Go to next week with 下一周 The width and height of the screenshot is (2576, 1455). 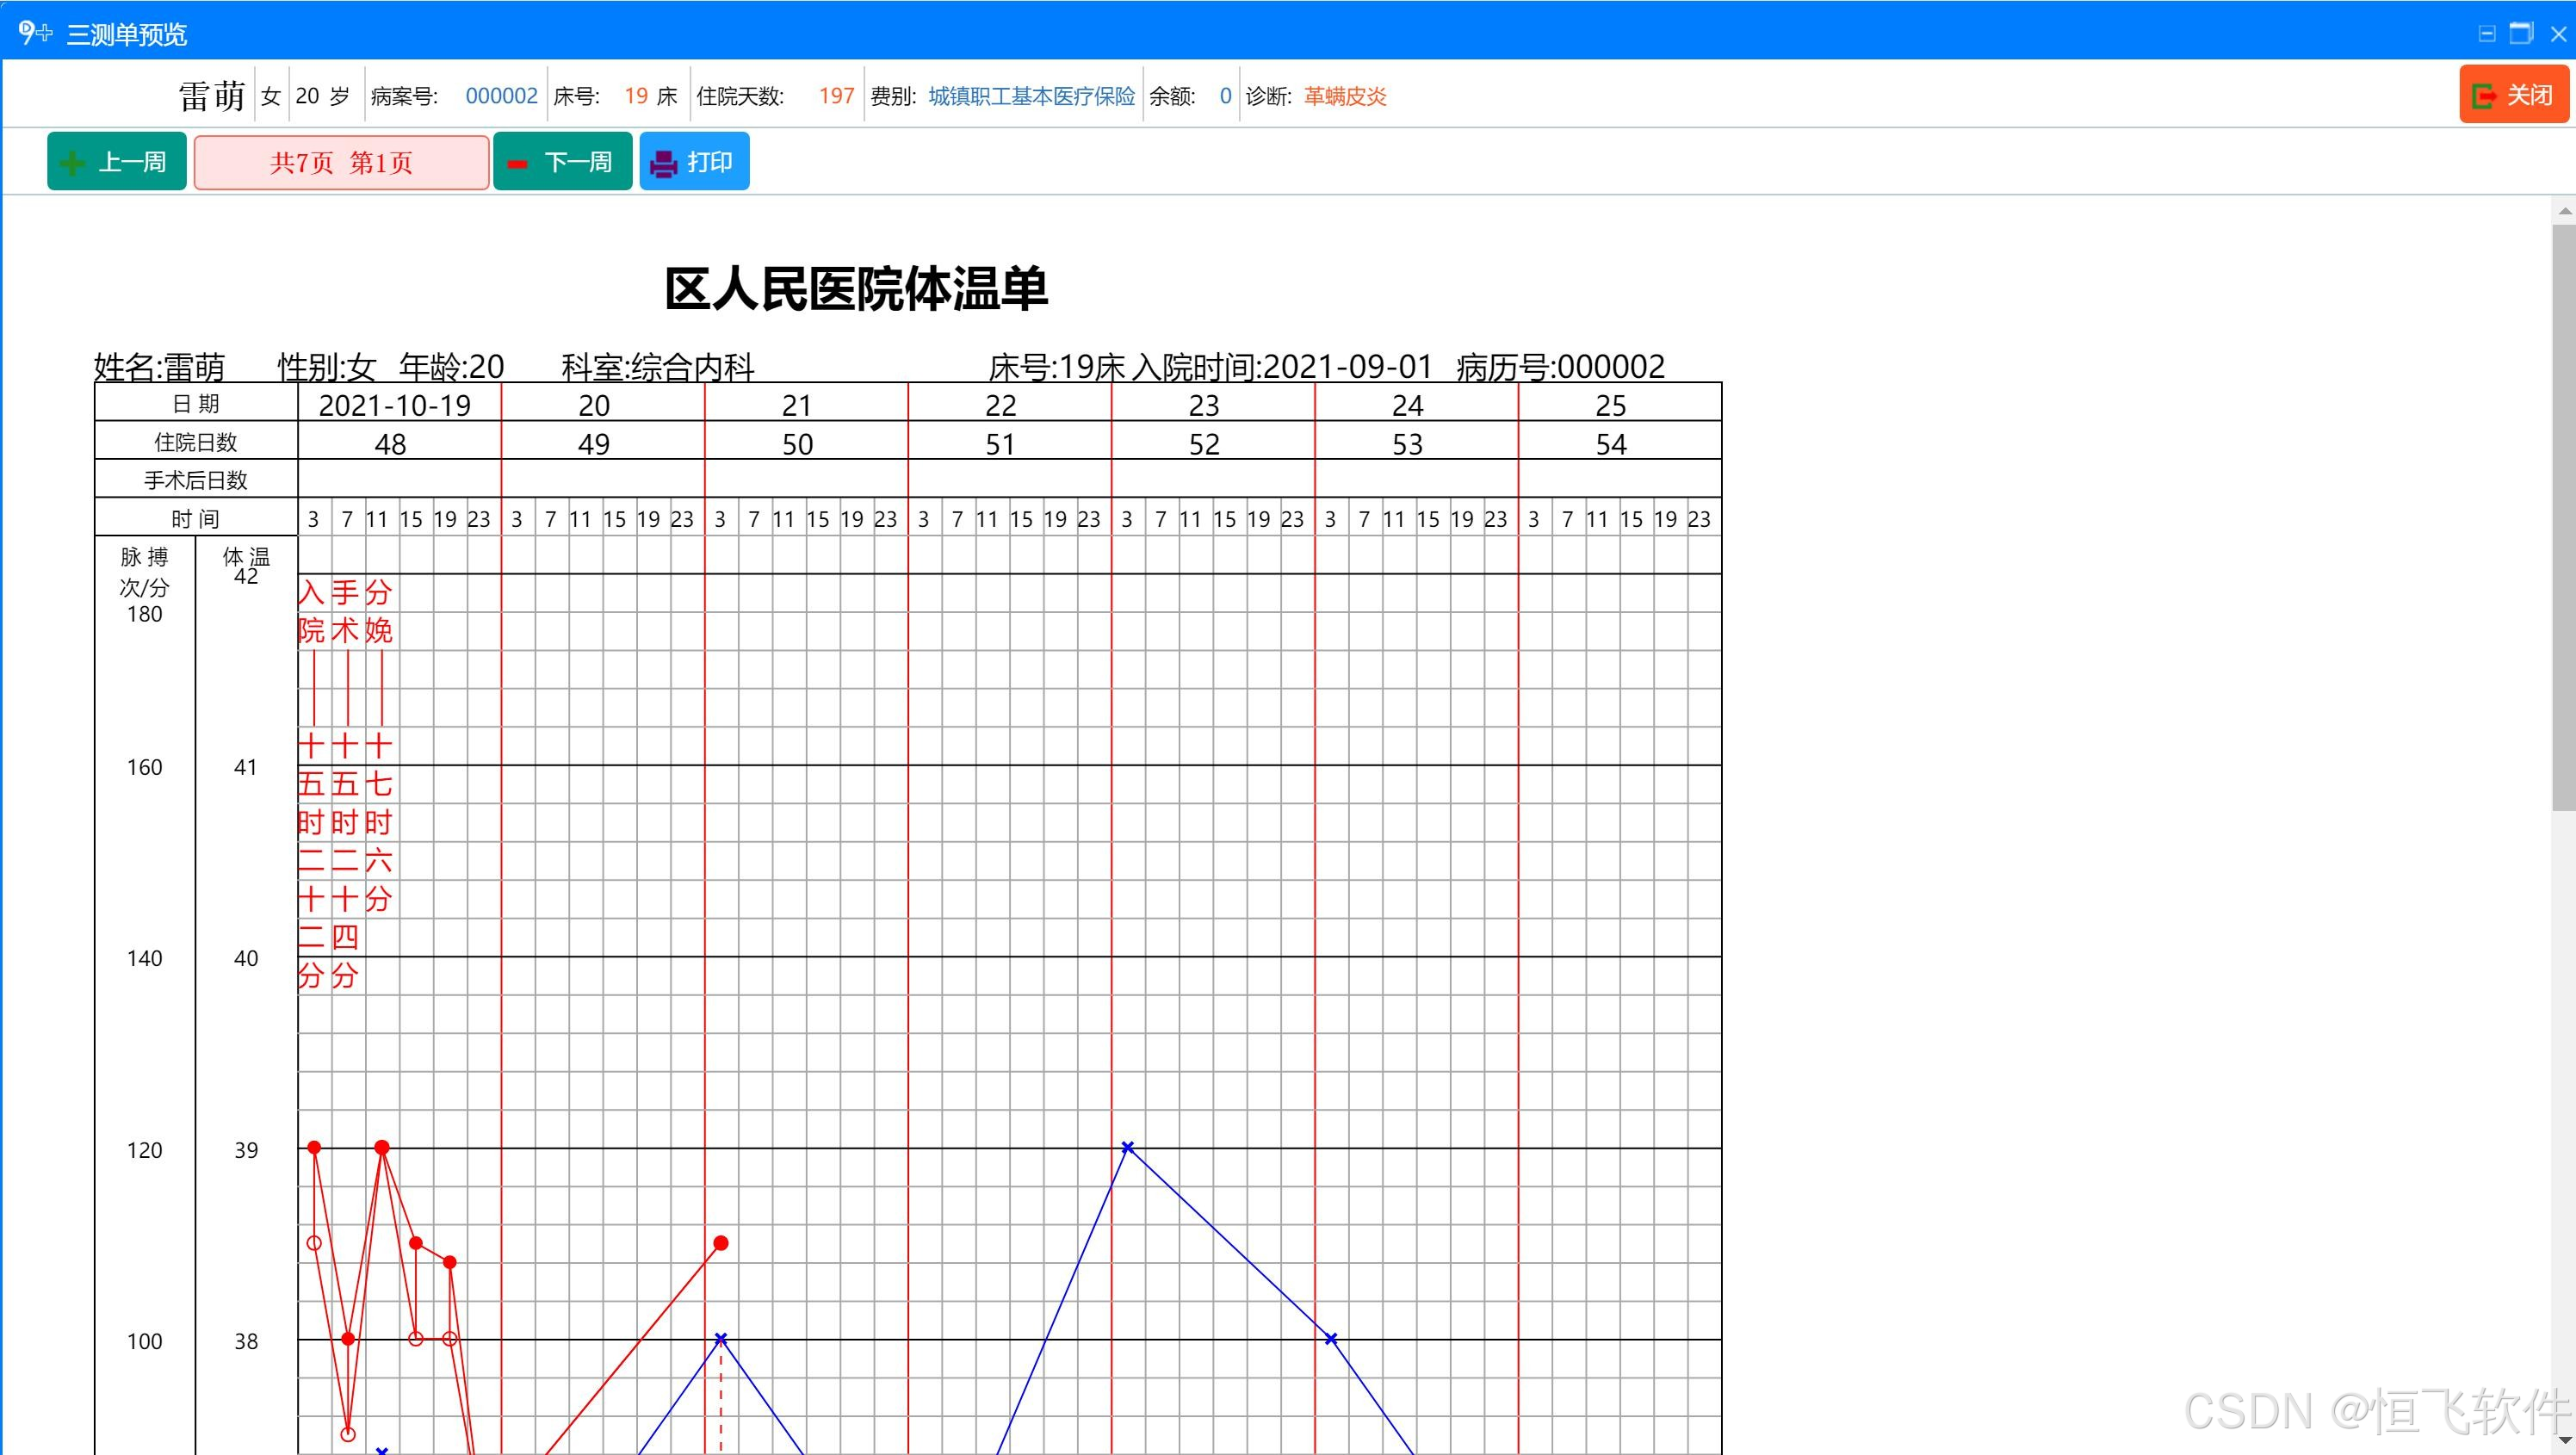[x=563, y=162]
